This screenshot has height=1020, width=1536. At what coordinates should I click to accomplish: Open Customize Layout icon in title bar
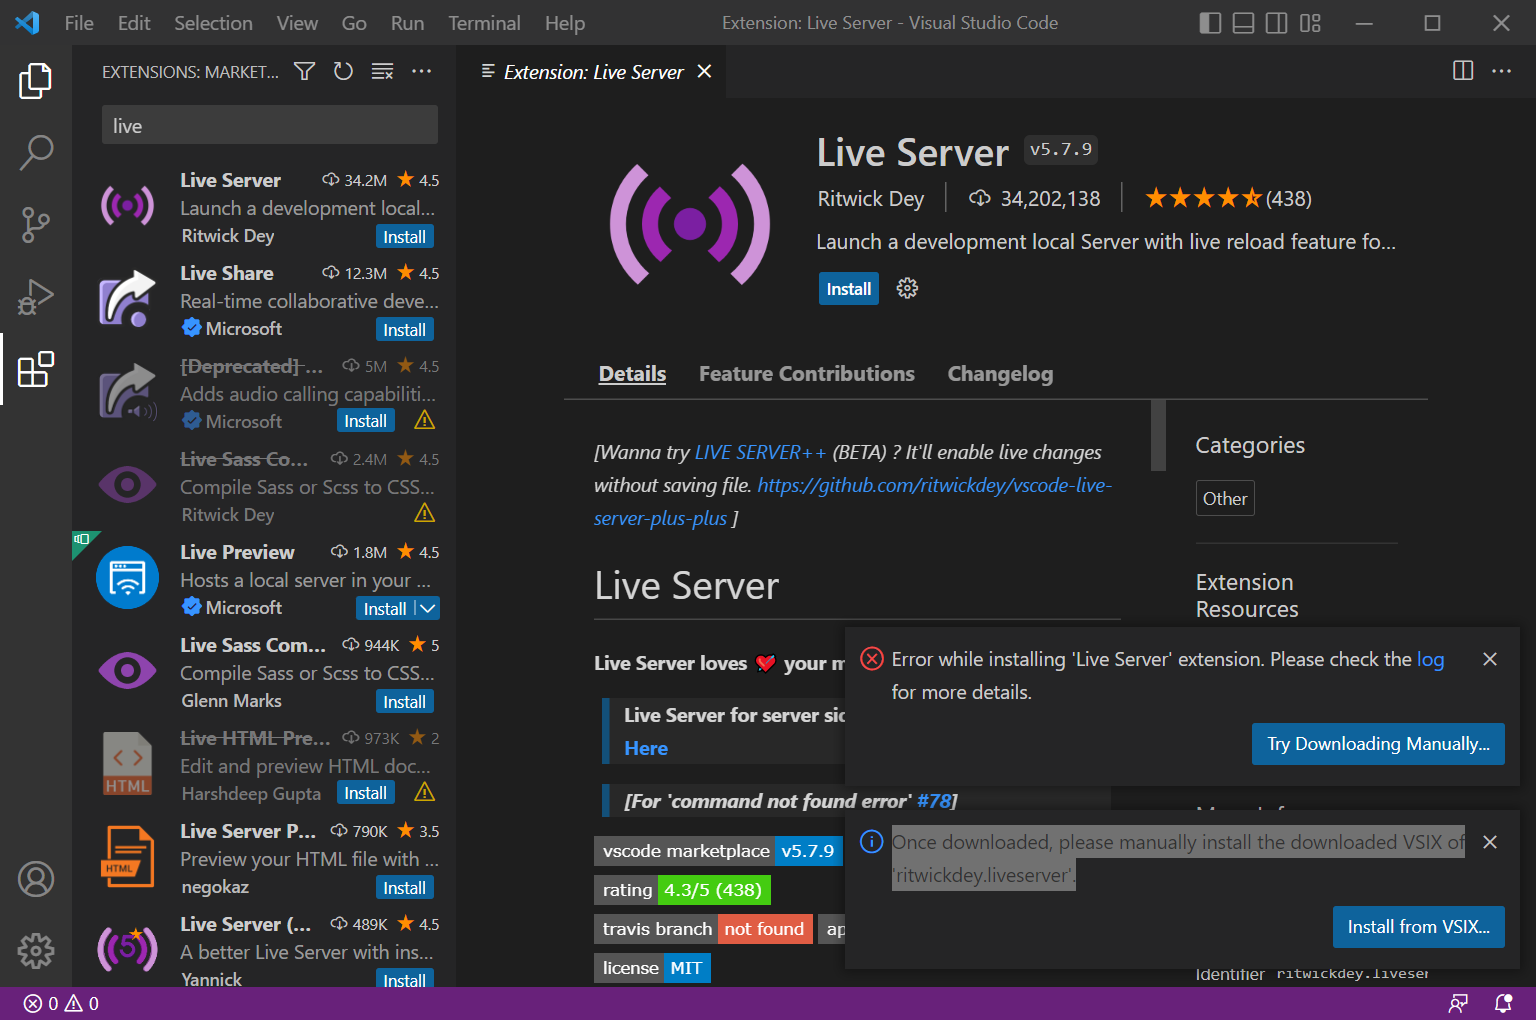point(1310,23)
